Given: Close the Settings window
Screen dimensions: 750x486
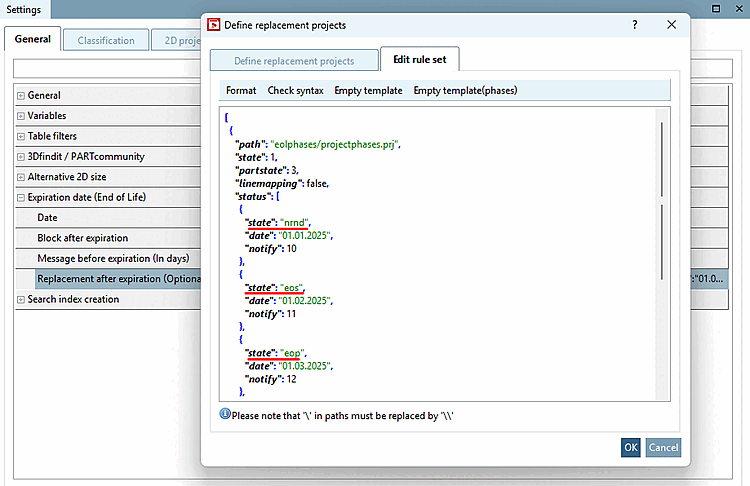Looking at the screenshot, I should coord(739,9).
